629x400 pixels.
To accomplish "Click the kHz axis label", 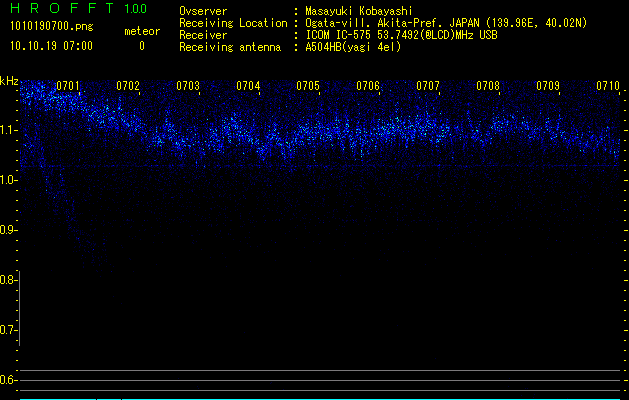I will pos(9,81).
